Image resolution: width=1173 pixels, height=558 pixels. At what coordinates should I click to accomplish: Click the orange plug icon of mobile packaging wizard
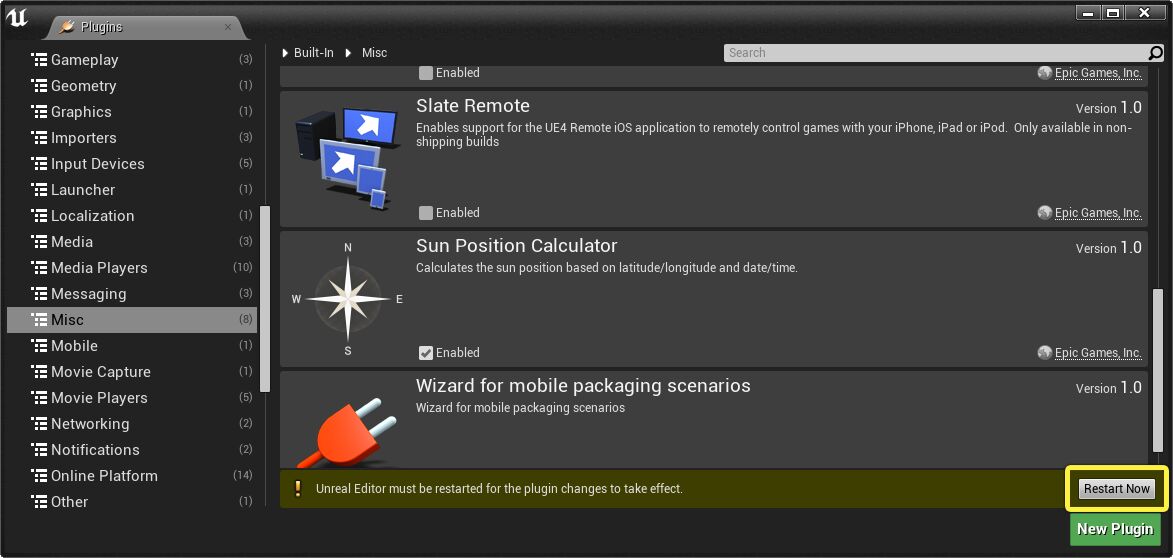(x=346, y=432)
